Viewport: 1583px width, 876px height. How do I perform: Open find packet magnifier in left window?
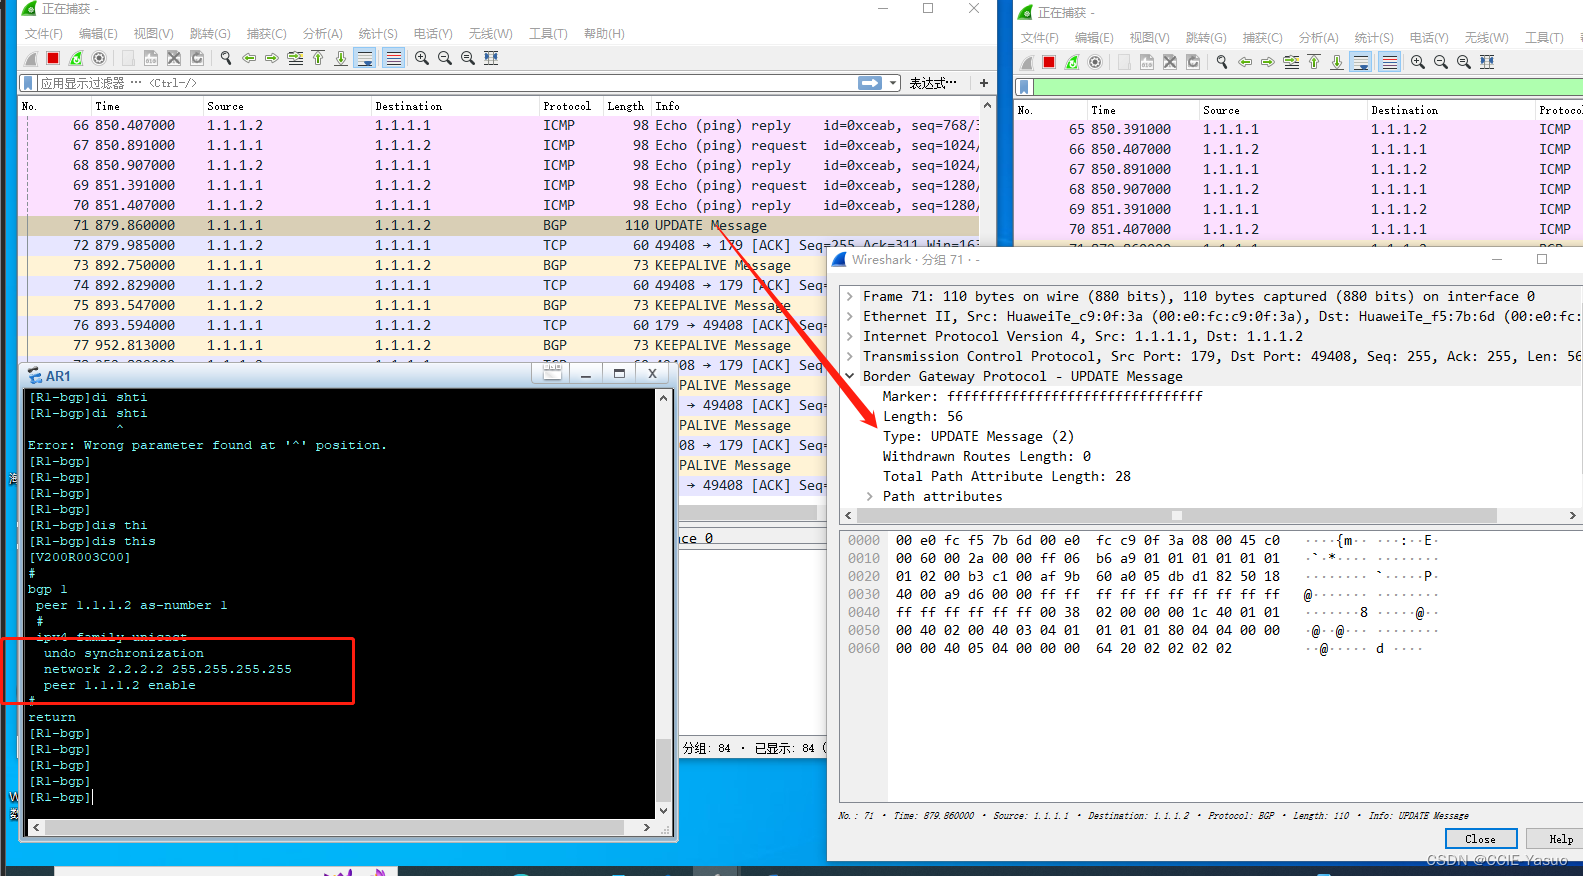pyautogui.click(x=226, y=58)
